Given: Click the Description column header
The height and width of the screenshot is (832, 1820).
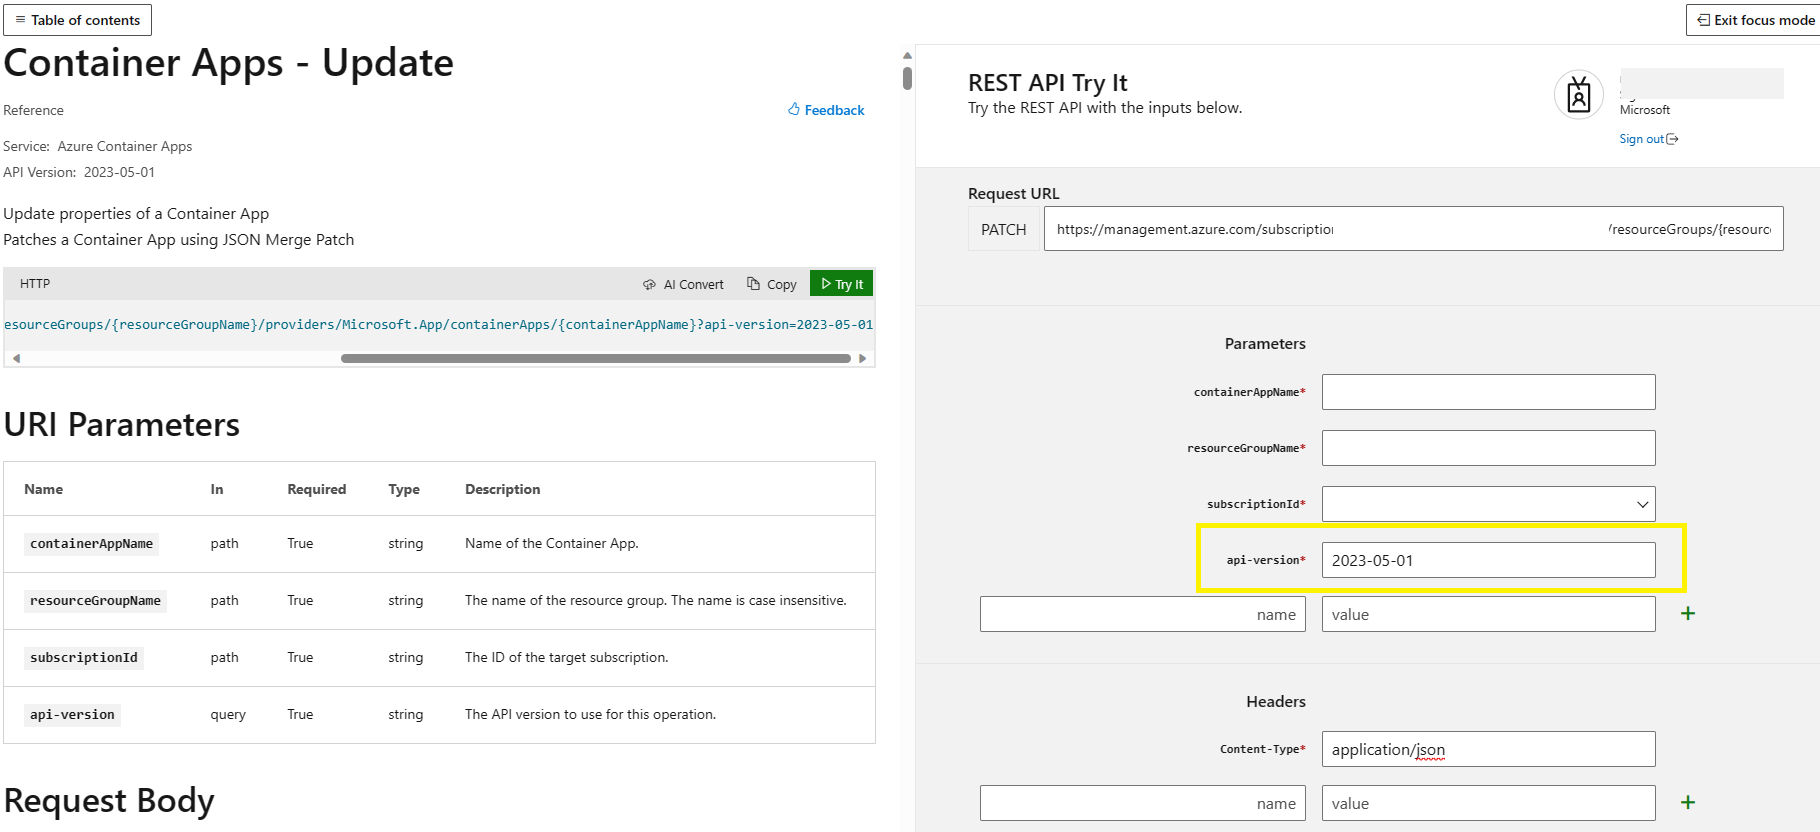Looking at the screenshot, I should [502, 489].
